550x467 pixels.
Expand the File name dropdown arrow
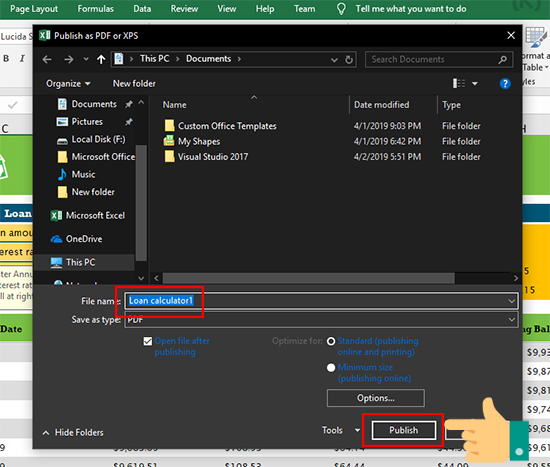click(511, 301)
